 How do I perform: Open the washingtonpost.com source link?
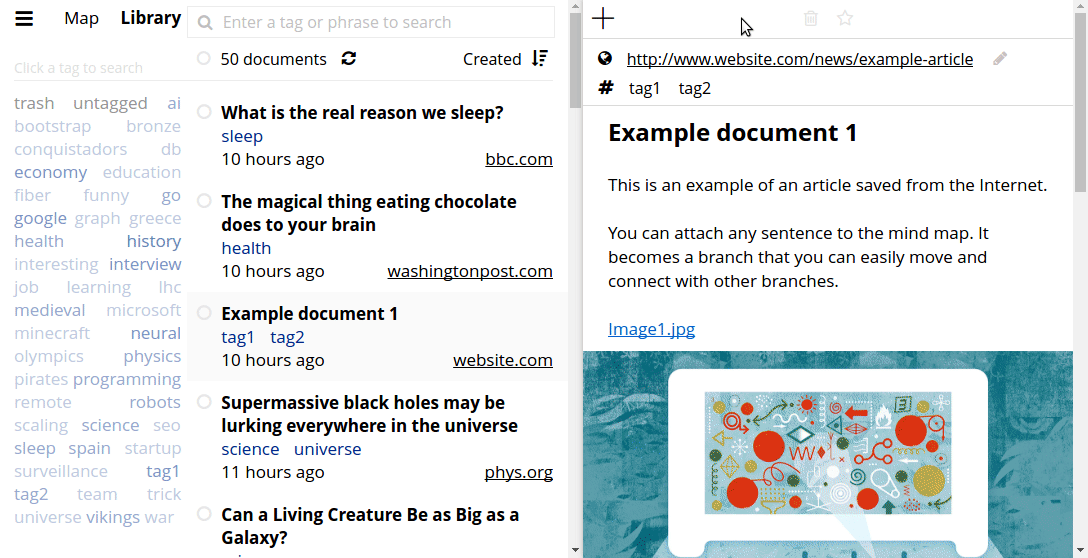tap(469, 271)
